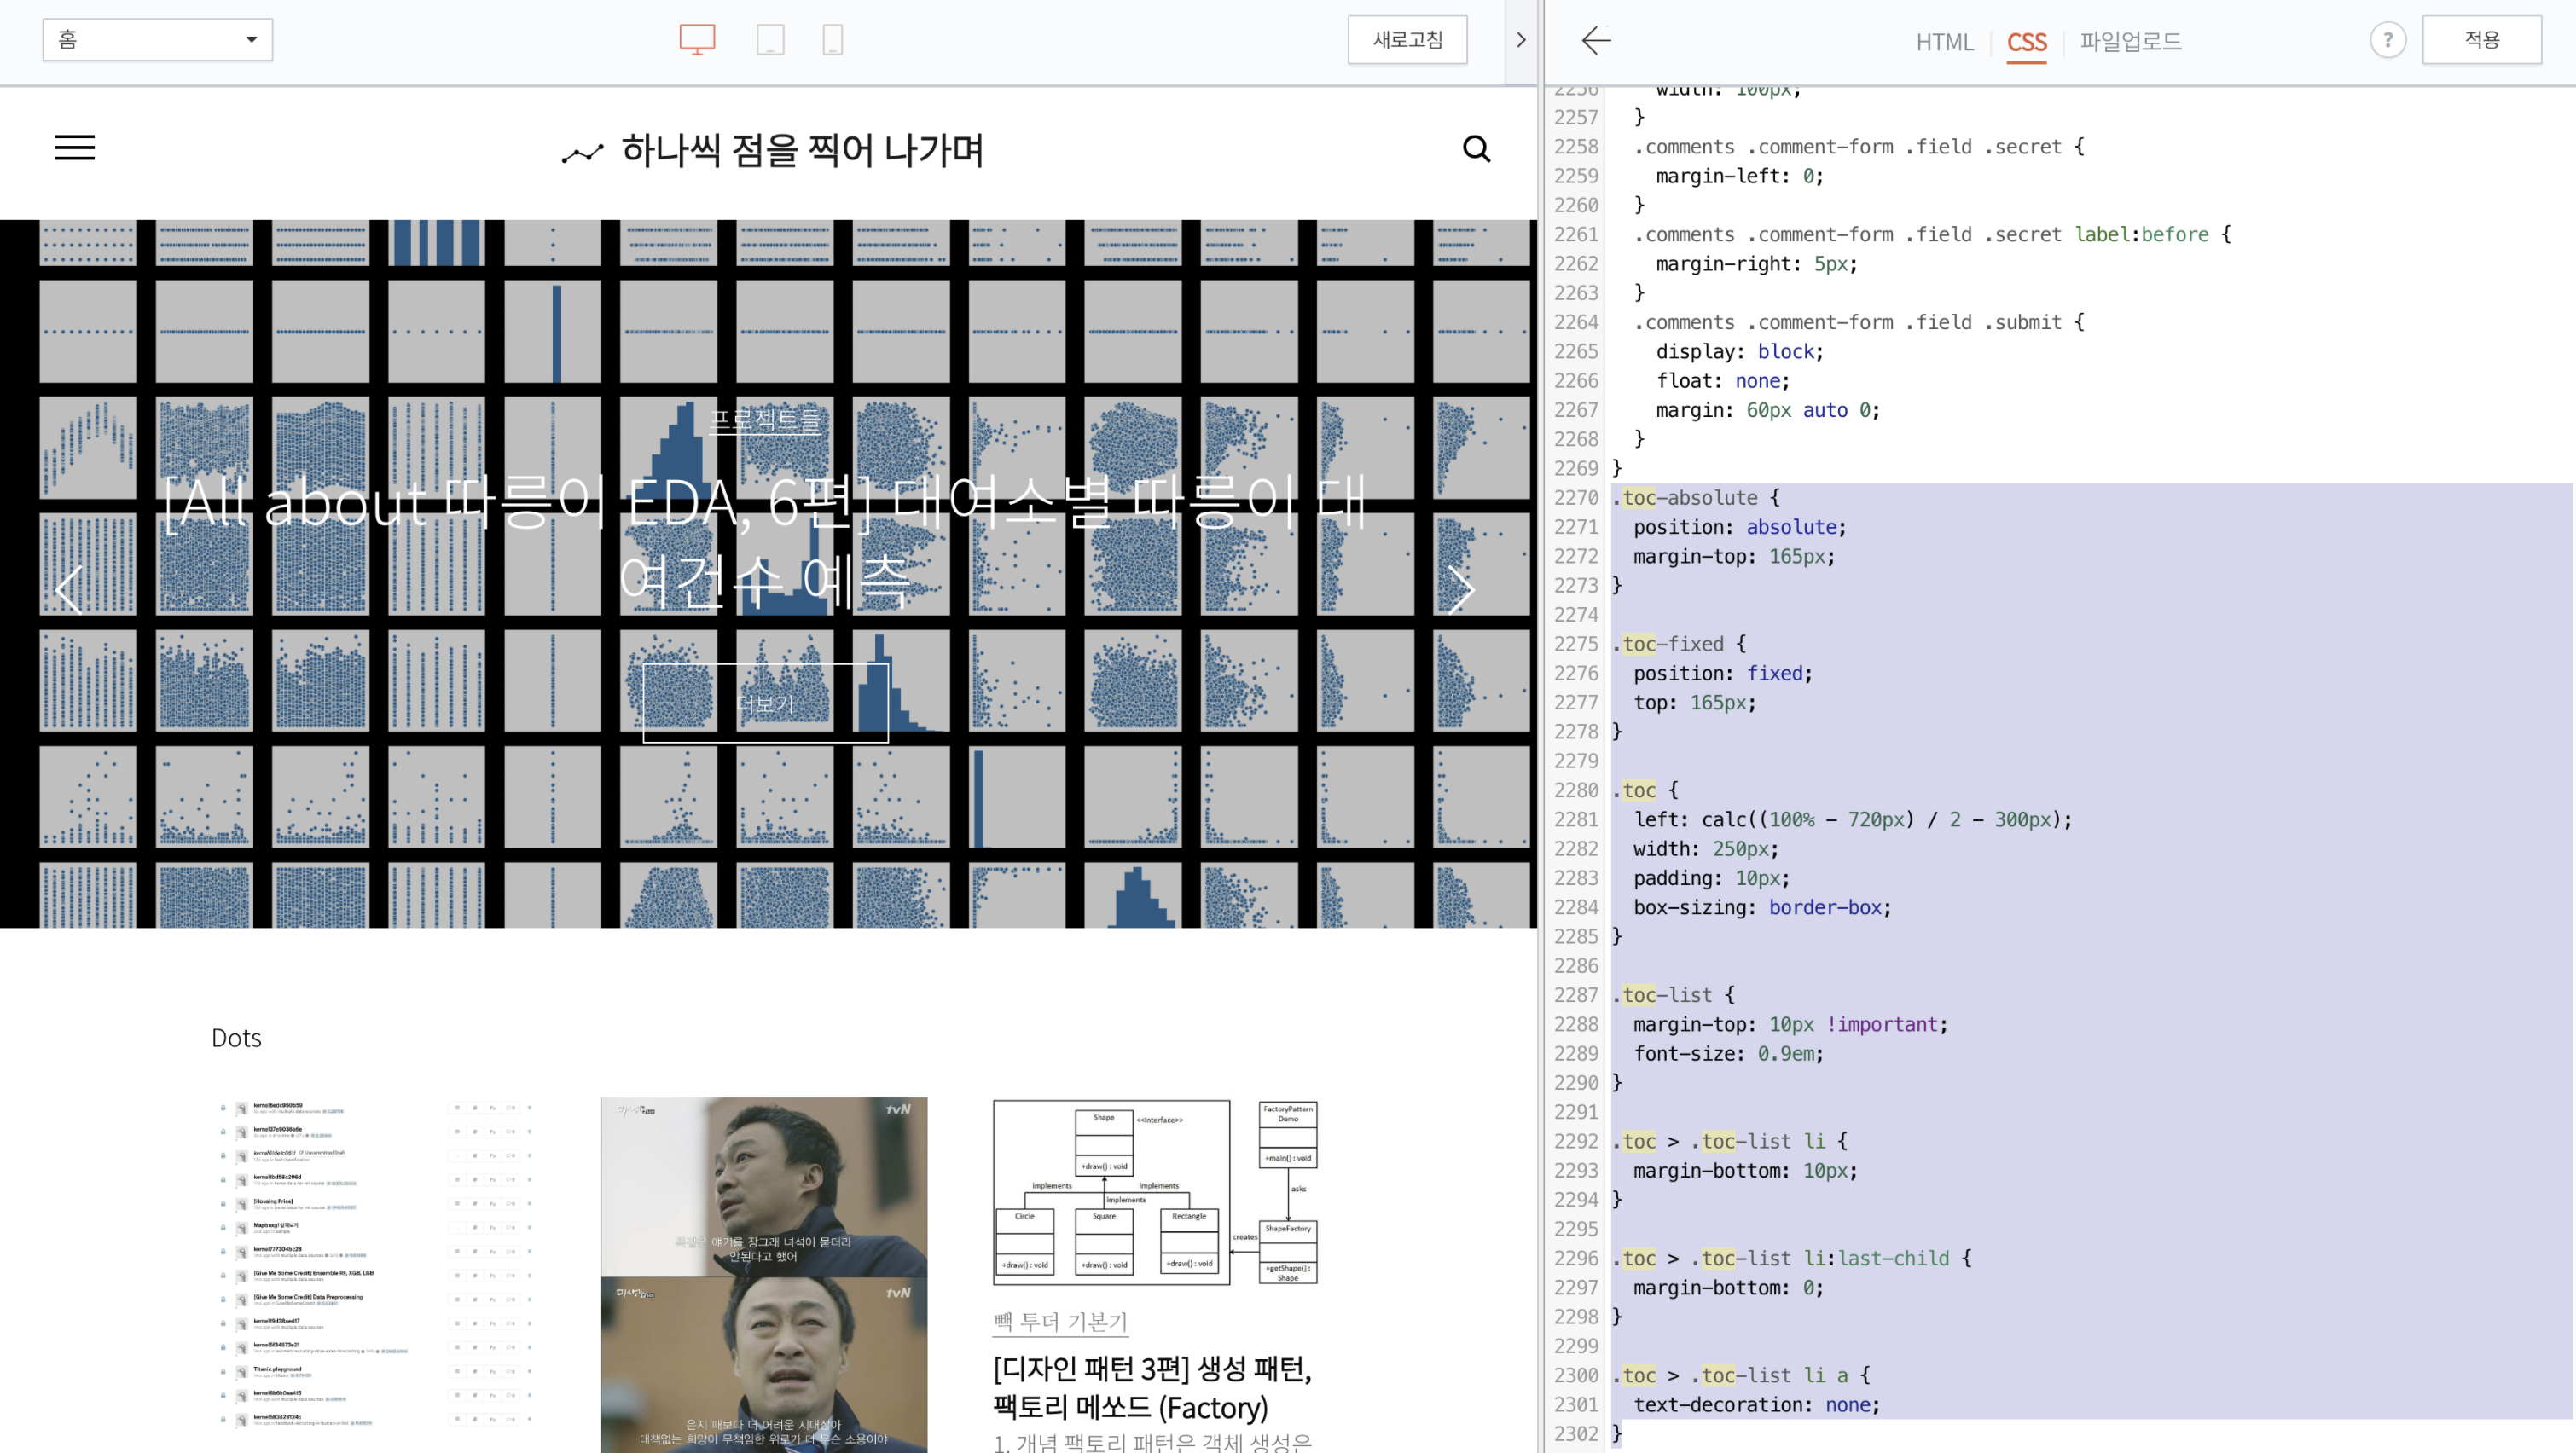This screenshot has height=1453, width=2576.
Task: Go to next slide arrow
Action: 1461,589
